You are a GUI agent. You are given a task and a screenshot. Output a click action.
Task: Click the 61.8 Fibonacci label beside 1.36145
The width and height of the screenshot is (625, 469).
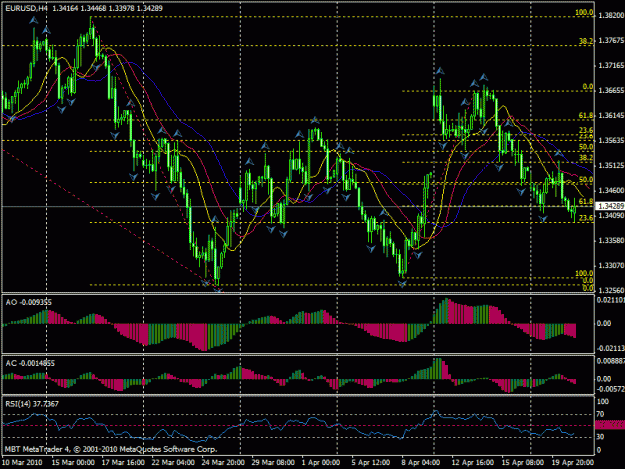pos(586,115)
